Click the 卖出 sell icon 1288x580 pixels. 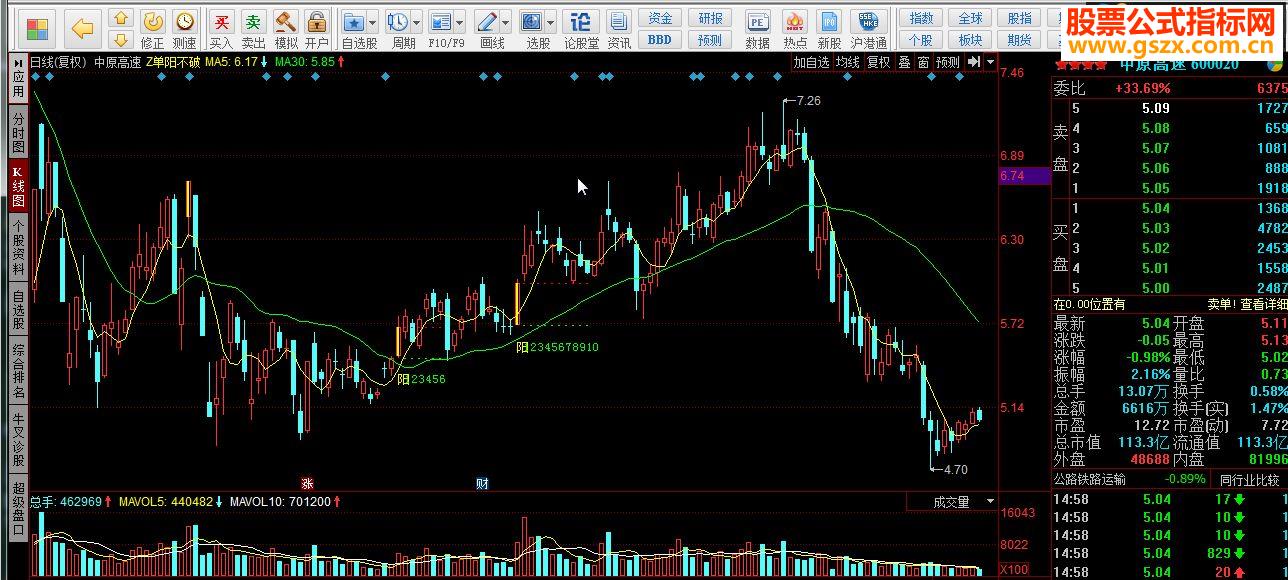[x=254, y=28]
